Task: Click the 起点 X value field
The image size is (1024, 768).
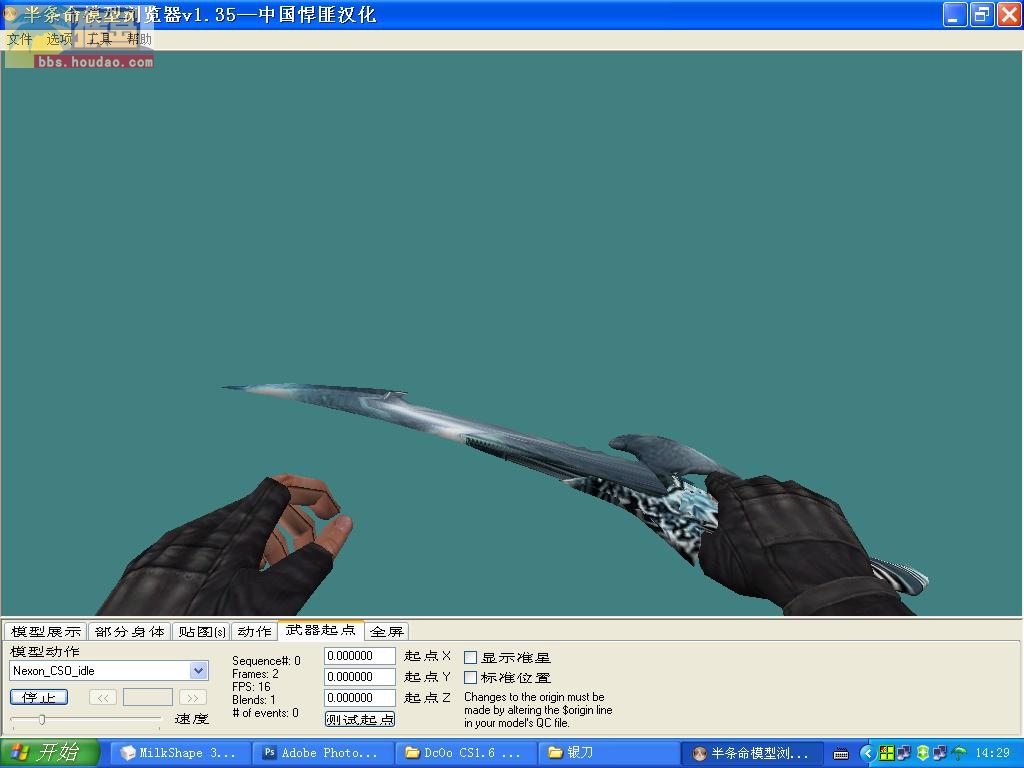Action: pyautogui.click(x=360, y=656)
